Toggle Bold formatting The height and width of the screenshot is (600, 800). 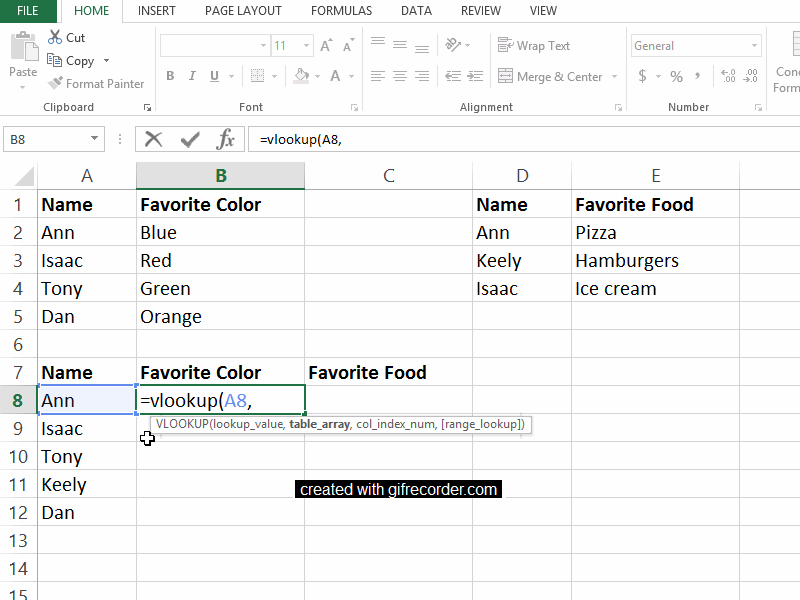click(x=170, y=76)
